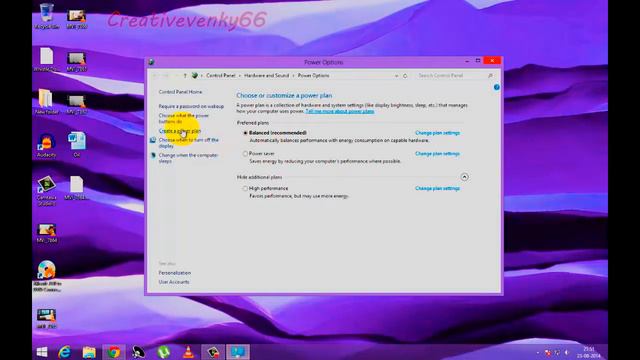Click the search magnifier icon

coord(490,76)
